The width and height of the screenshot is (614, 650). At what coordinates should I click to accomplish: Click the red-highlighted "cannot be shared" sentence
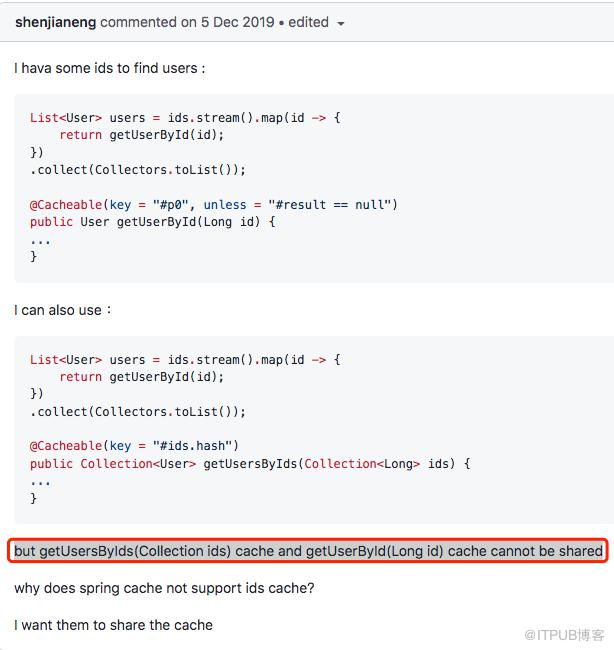[308, 551]
